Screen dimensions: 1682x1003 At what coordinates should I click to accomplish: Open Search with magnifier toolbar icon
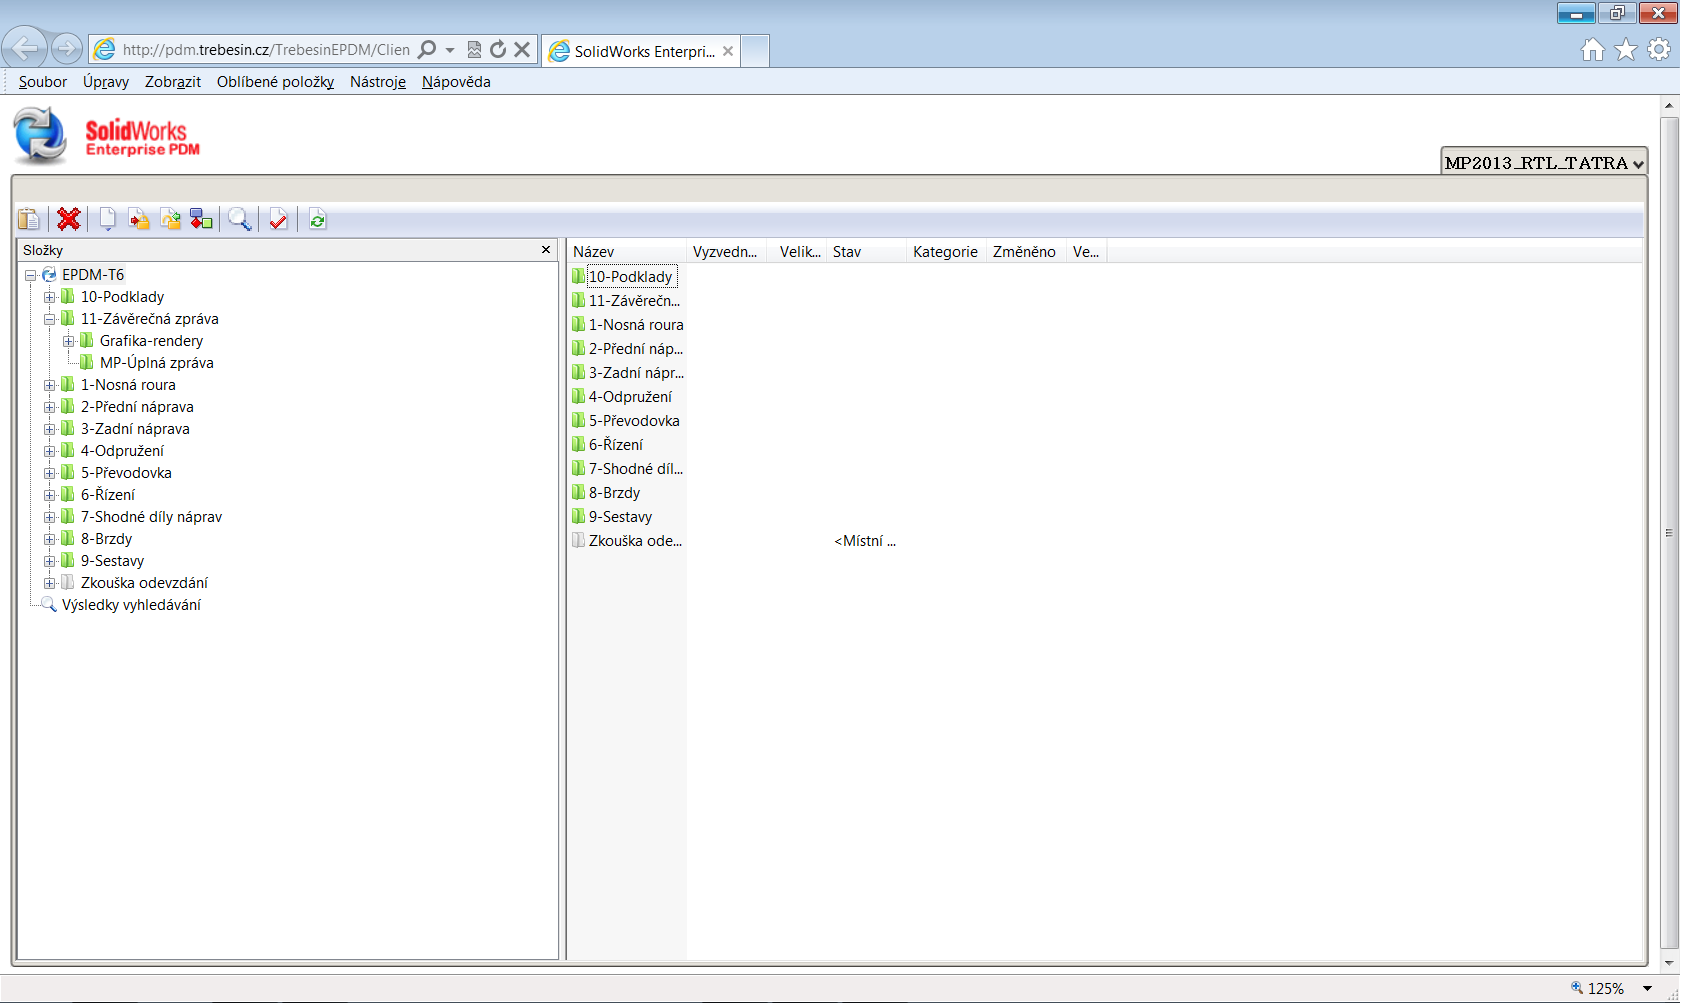240,219
